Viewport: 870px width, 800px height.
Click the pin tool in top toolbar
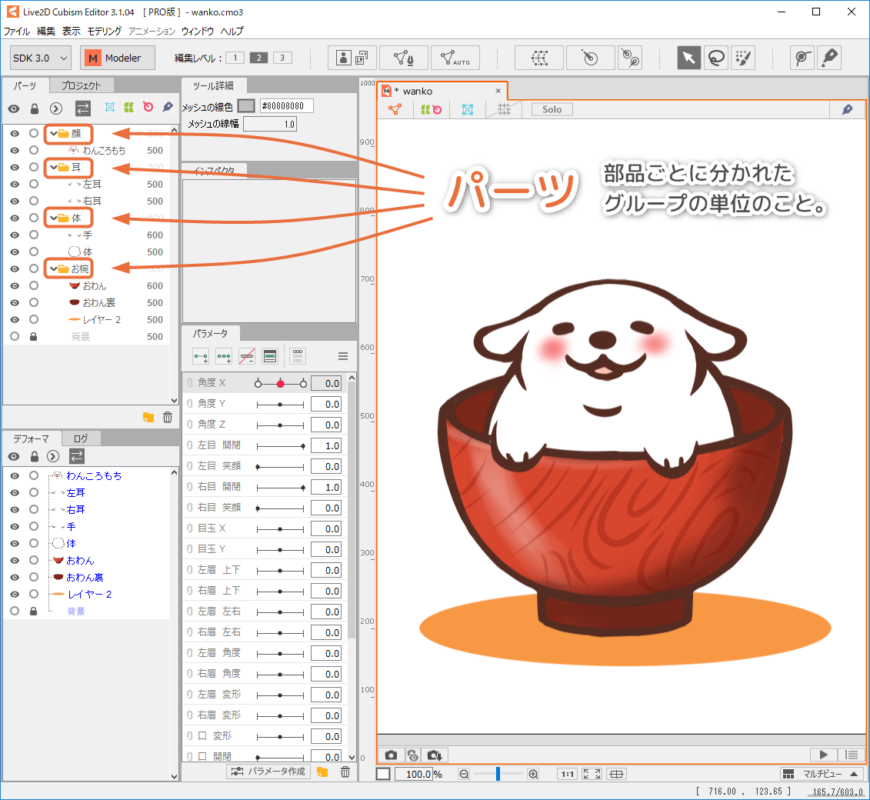(829, 58)
